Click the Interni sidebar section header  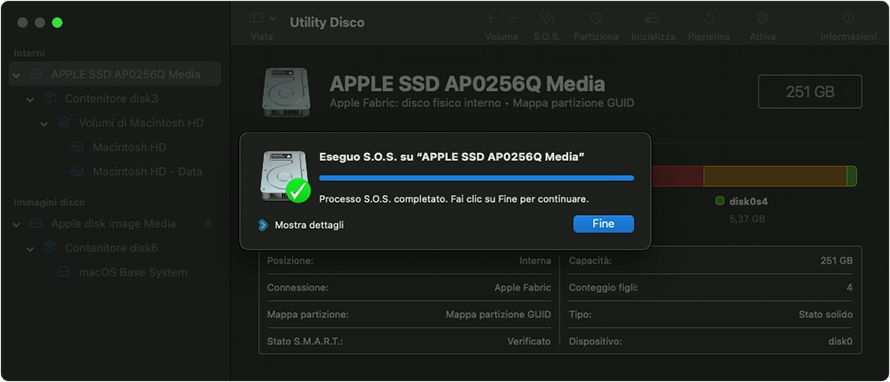coord(30,53)
